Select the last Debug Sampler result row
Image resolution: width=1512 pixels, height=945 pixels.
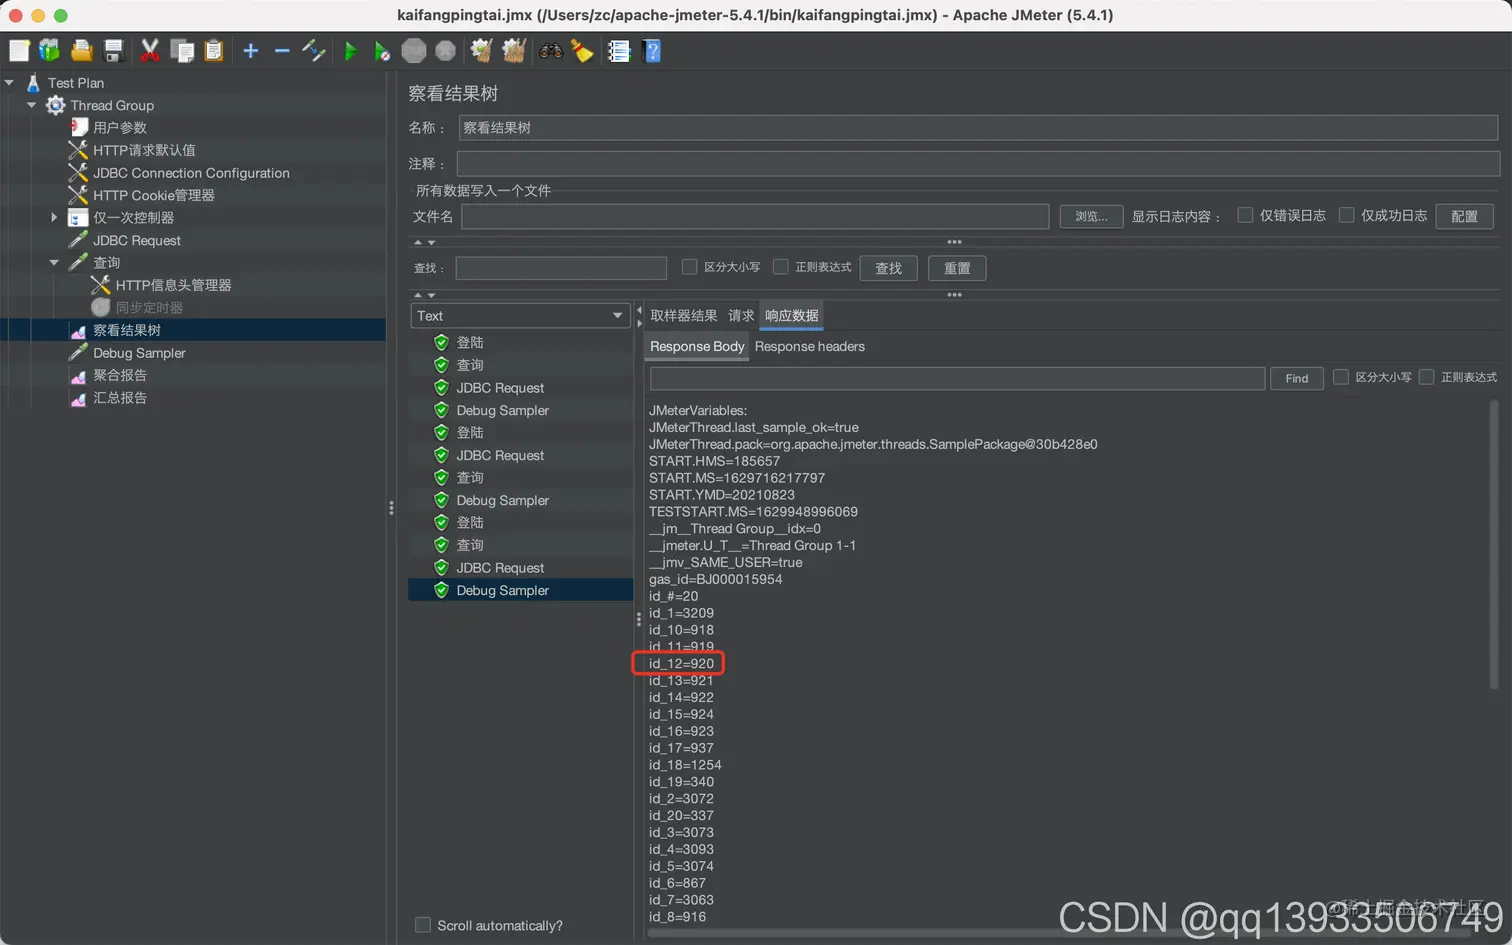click(x=520, y=590)
